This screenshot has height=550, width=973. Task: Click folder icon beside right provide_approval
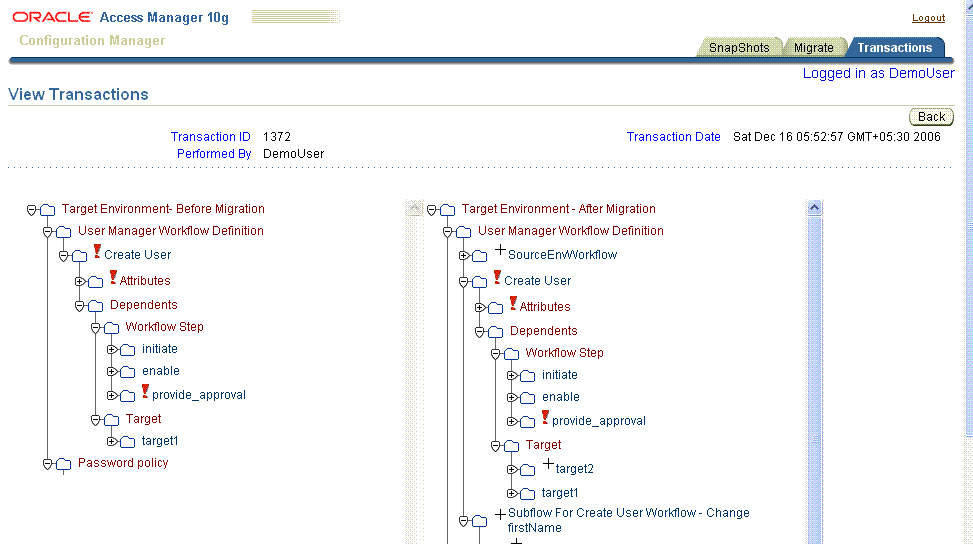tap(528, 422)
